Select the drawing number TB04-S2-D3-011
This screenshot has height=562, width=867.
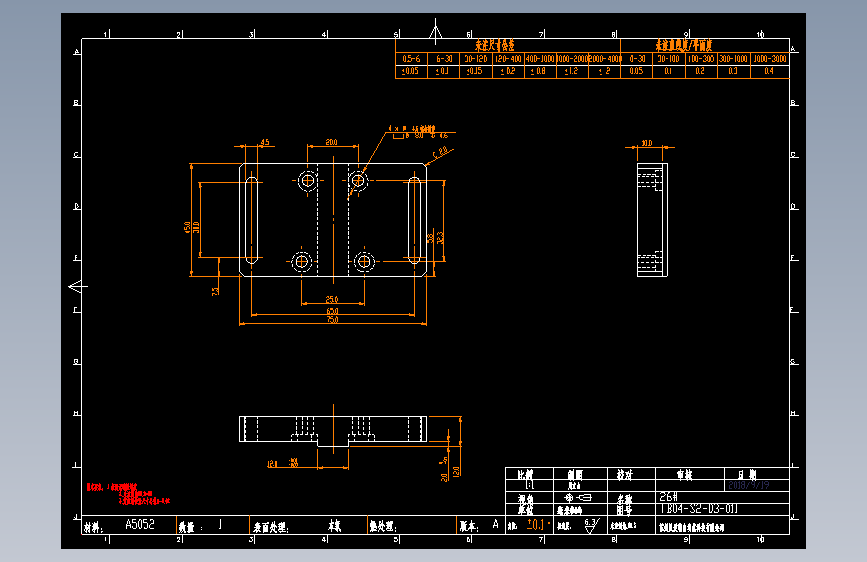click(x=699, y=508)
